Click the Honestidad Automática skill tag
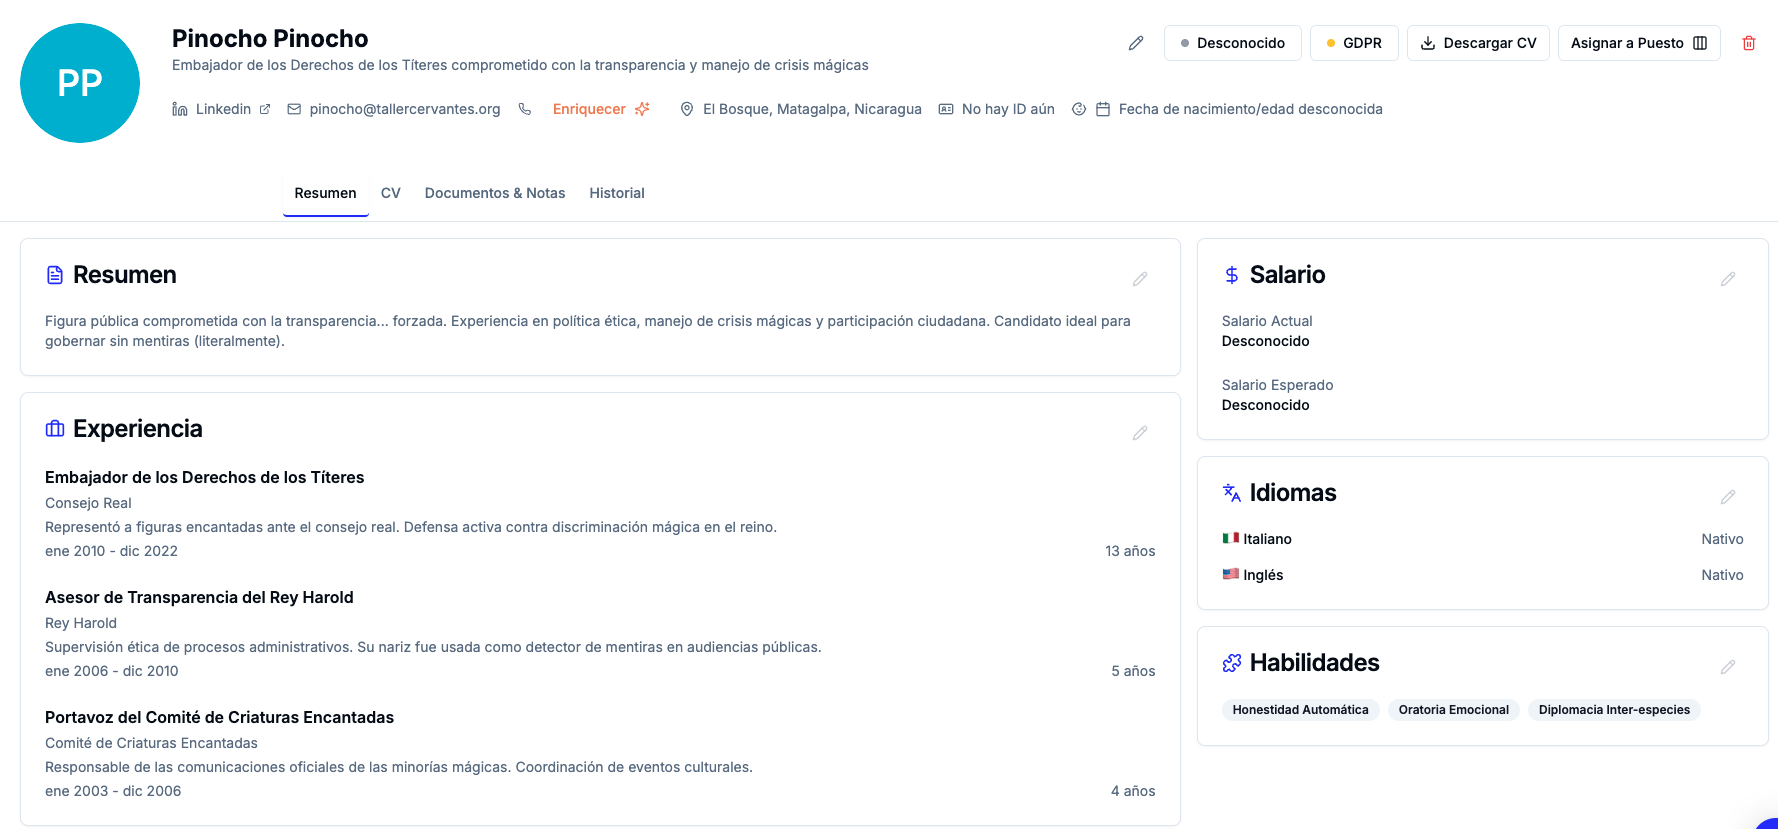The width and height of the screenshot is (1778, 829). (1300, 710)
